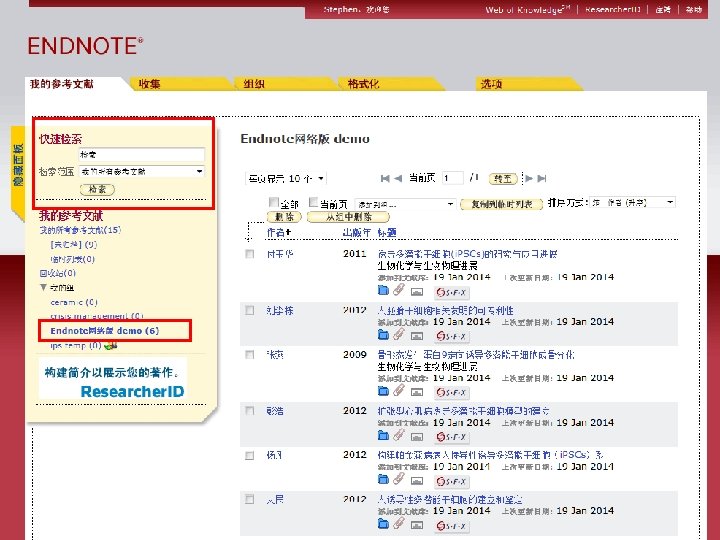Click the 从组中删除 button

point(348,217)
